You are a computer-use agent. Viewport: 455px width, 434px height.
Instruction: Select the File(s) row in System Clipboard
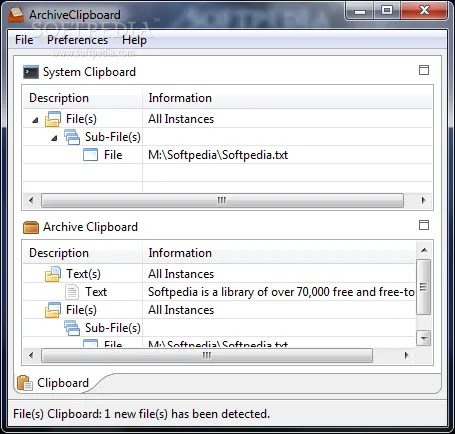pos(227,119)
